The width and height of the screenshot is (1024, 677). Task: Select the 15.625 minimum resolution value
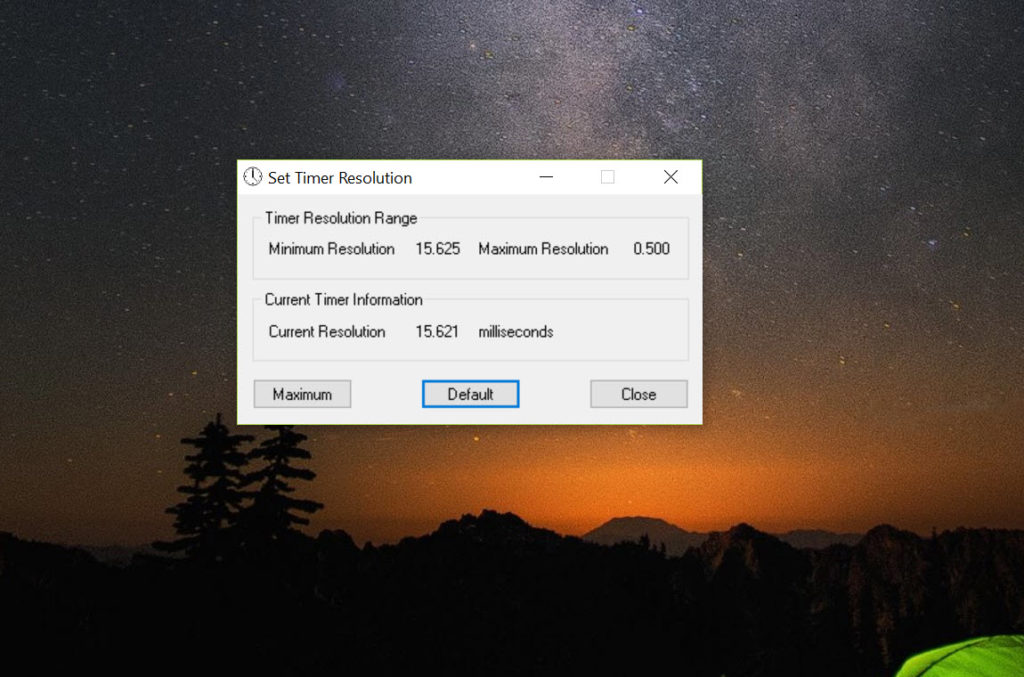pyautogui.click(x=438, y=249)
